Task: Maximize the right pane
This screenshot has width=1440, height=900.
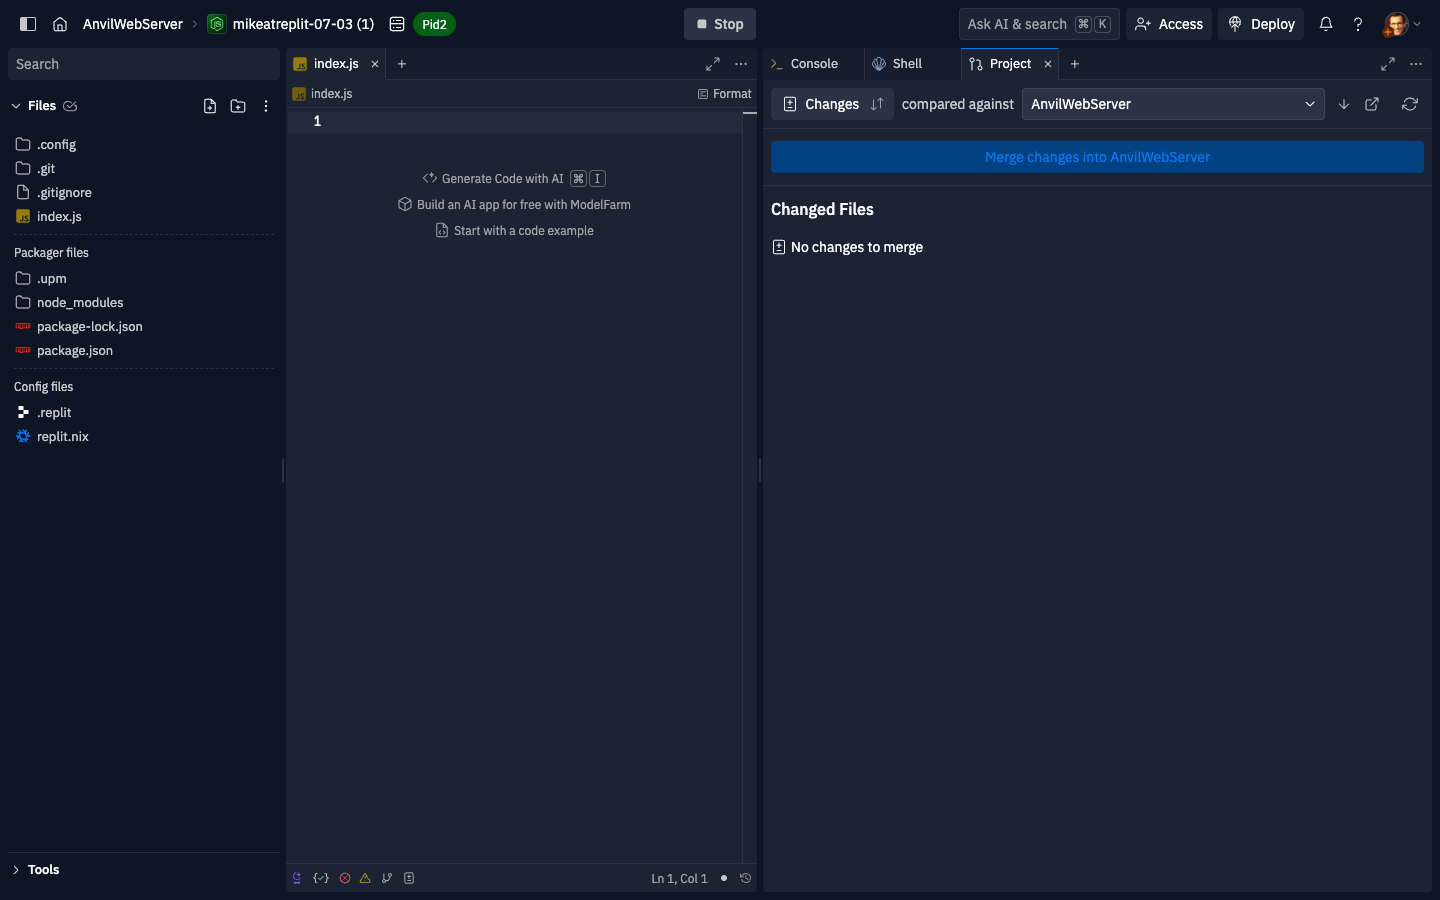Action: [1388, 64]
